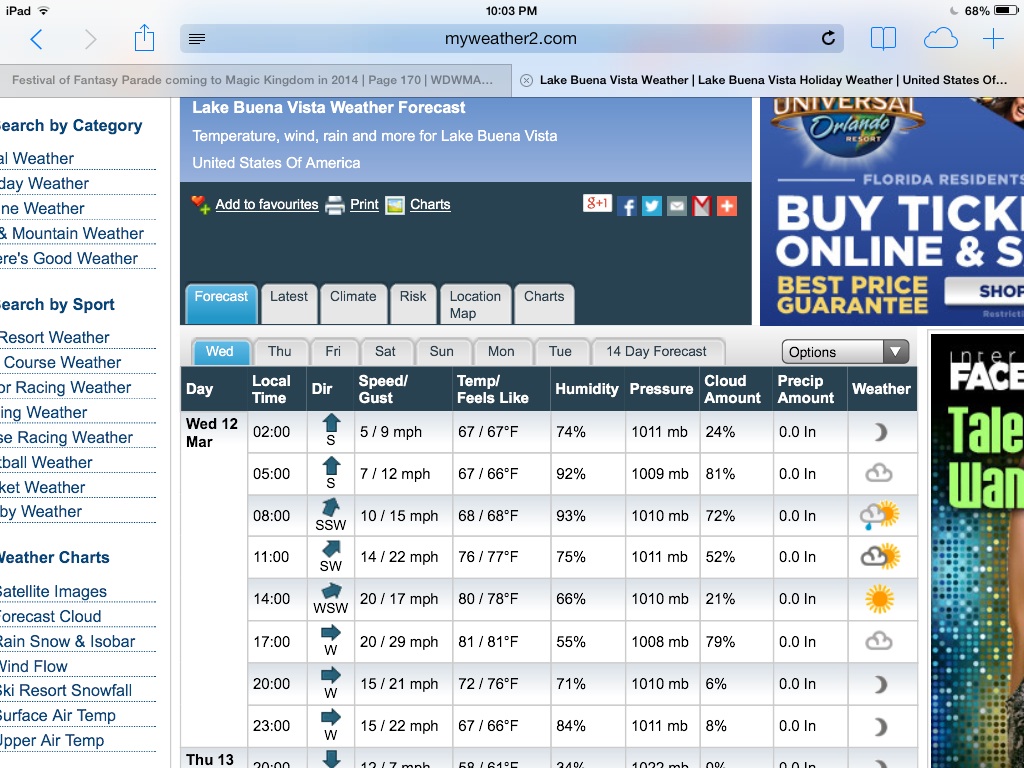Close the Lake Buena Vista tab
Image resolution: width=1024 pixels, height=768 pixels.
(526, 80)
